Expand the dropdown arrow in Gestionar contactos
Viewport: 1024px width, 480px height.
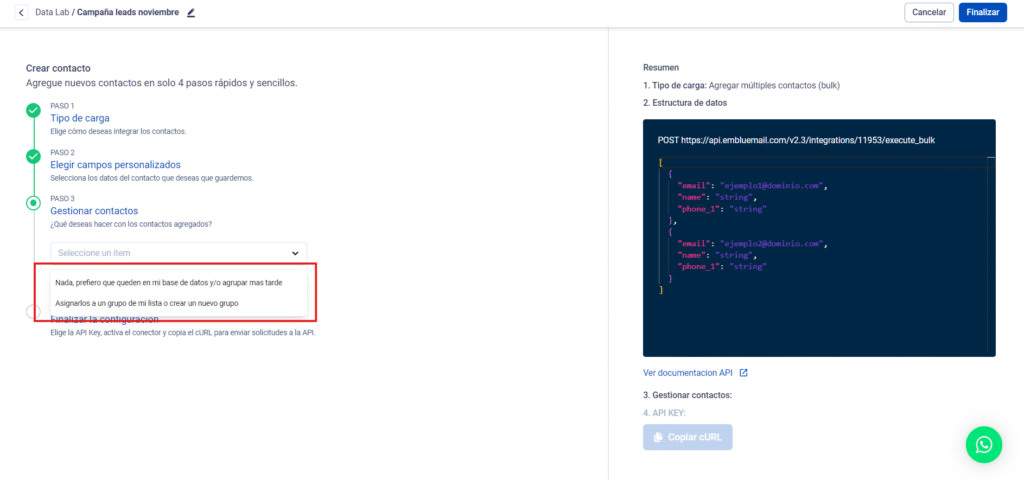tap(295, 253)
